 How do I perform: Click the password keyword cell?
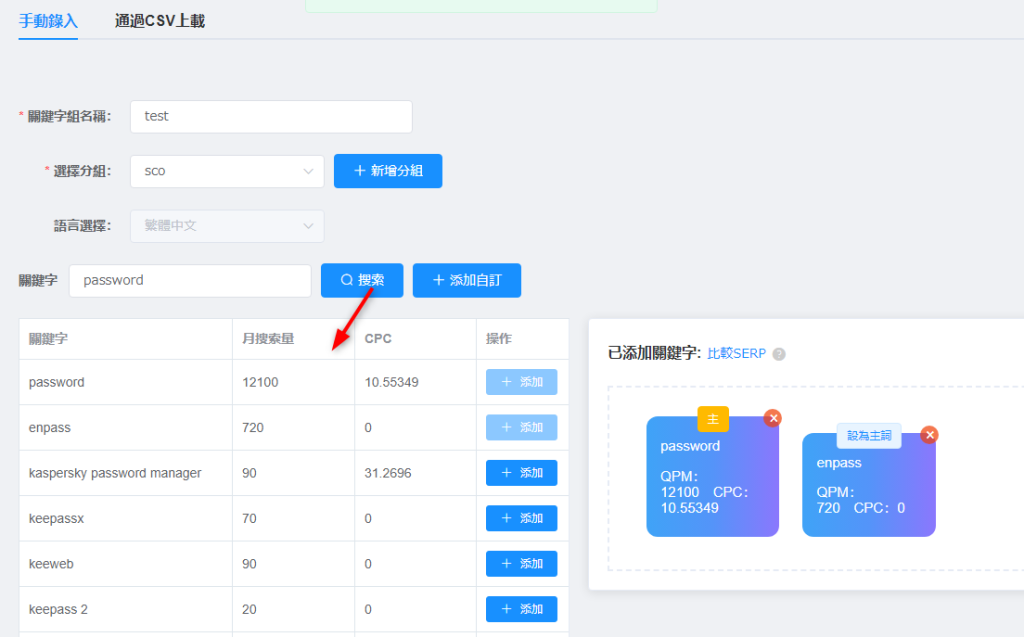(125, 382)
